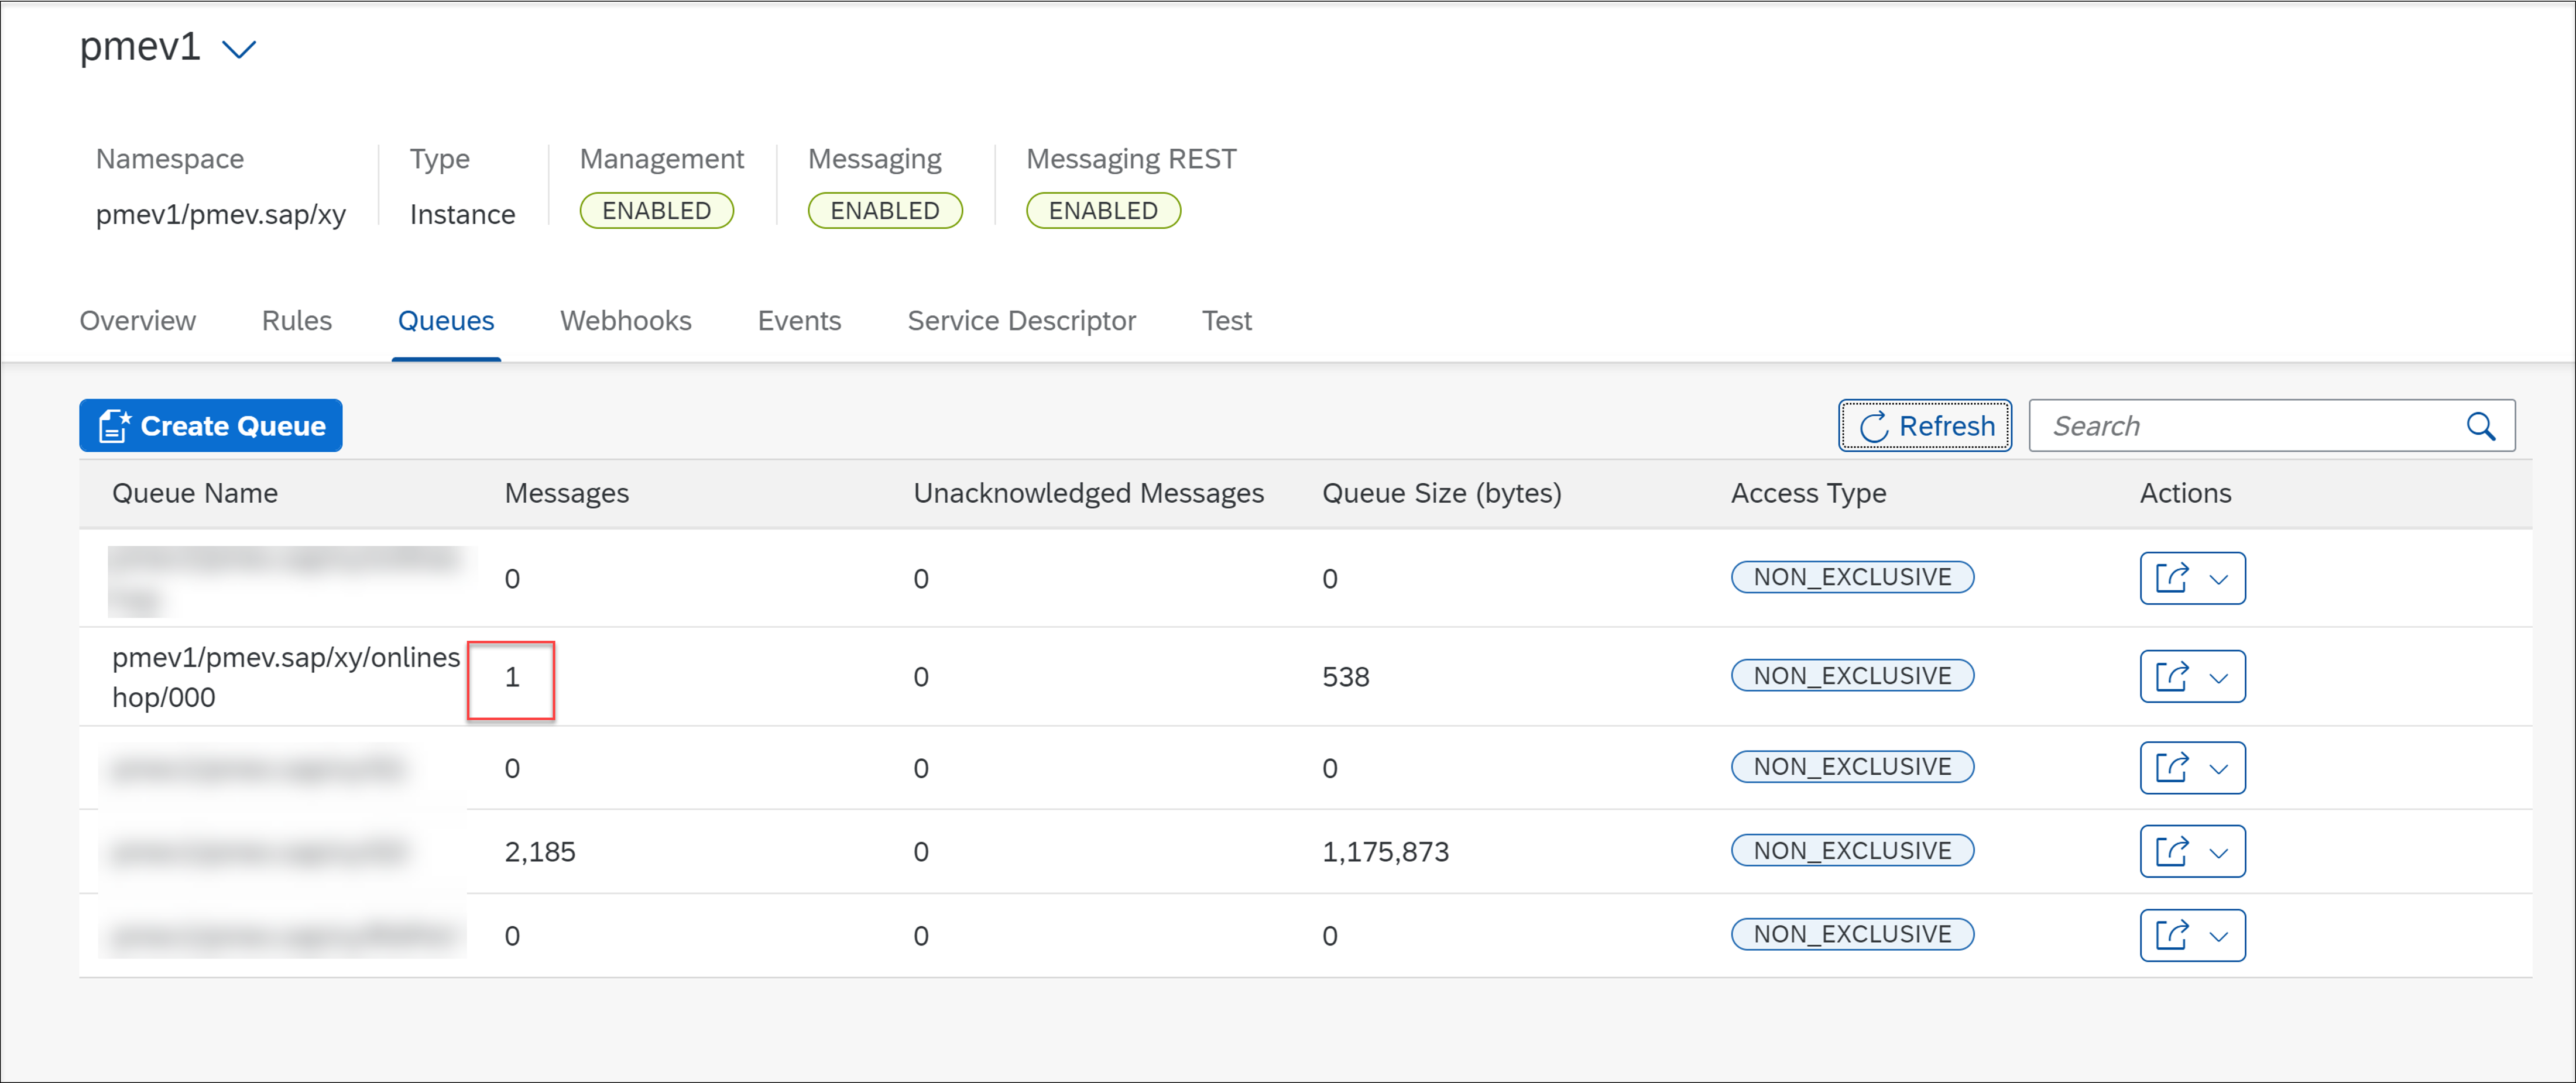The image size is (2576, 1083).
Task: Click the Unacknowledged Messages column header
Action: click(1089, 493)
